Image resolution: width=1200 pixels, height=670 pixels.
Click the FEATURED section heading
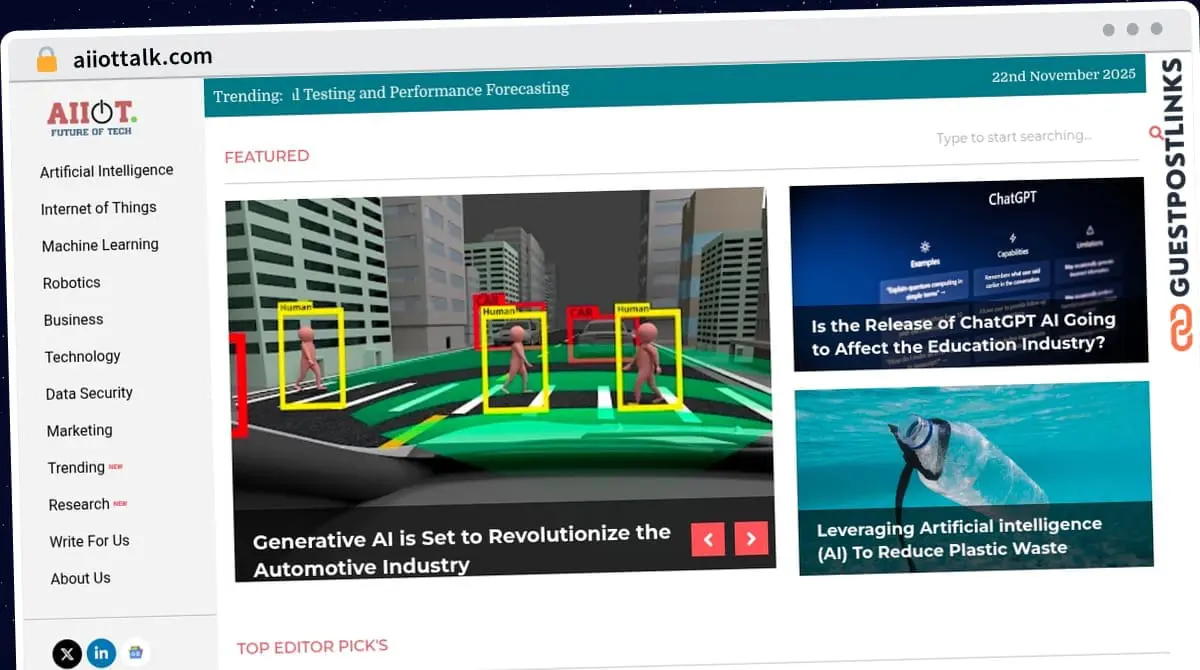267,156
